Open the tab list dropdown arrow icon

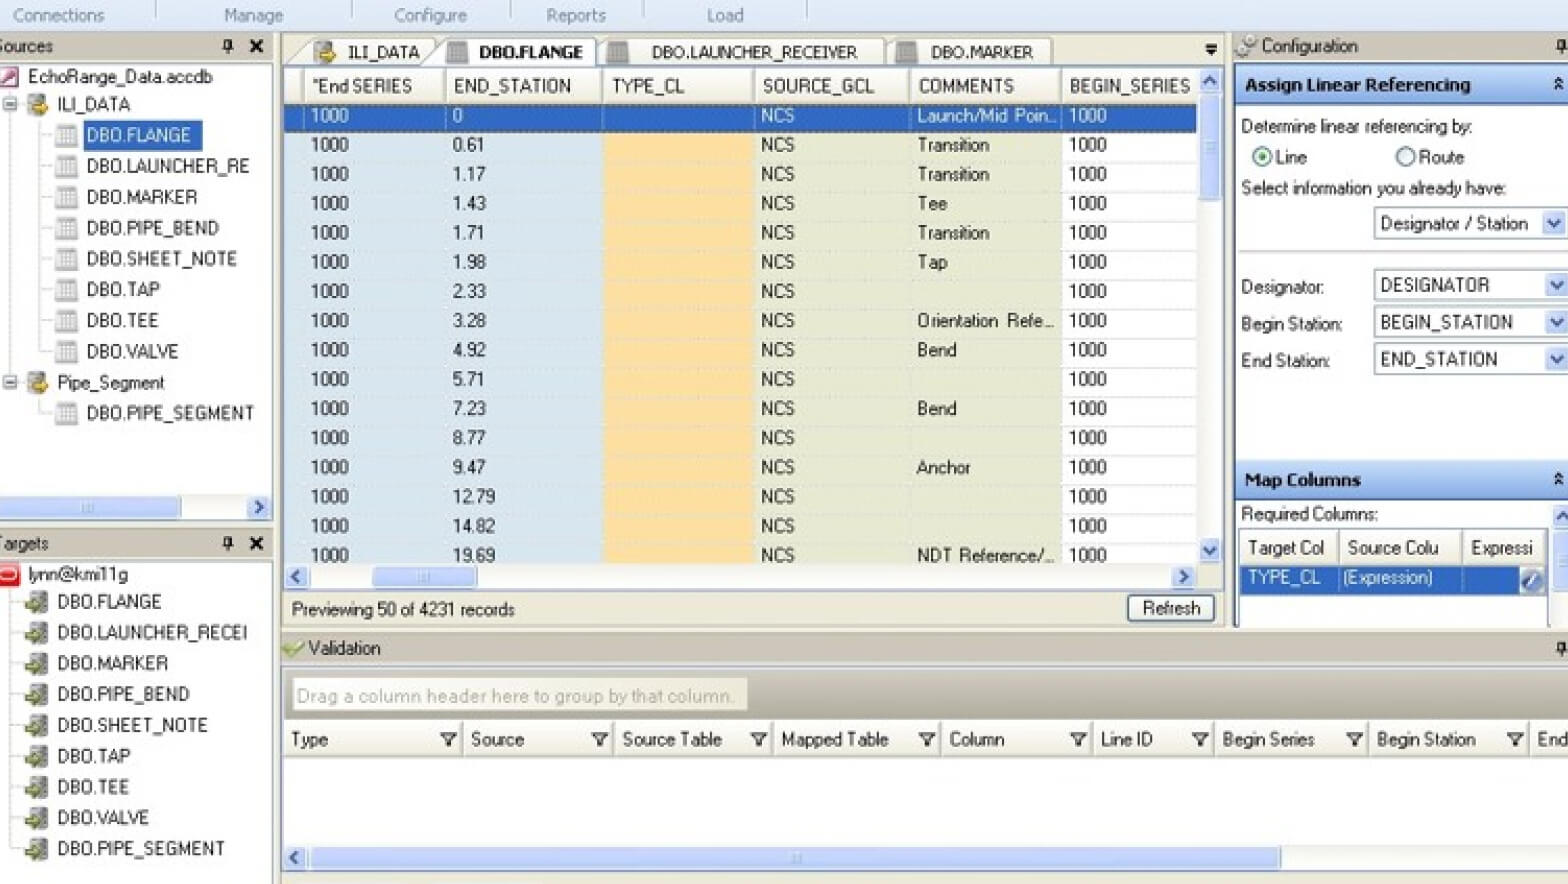[x=1210, y=50]
